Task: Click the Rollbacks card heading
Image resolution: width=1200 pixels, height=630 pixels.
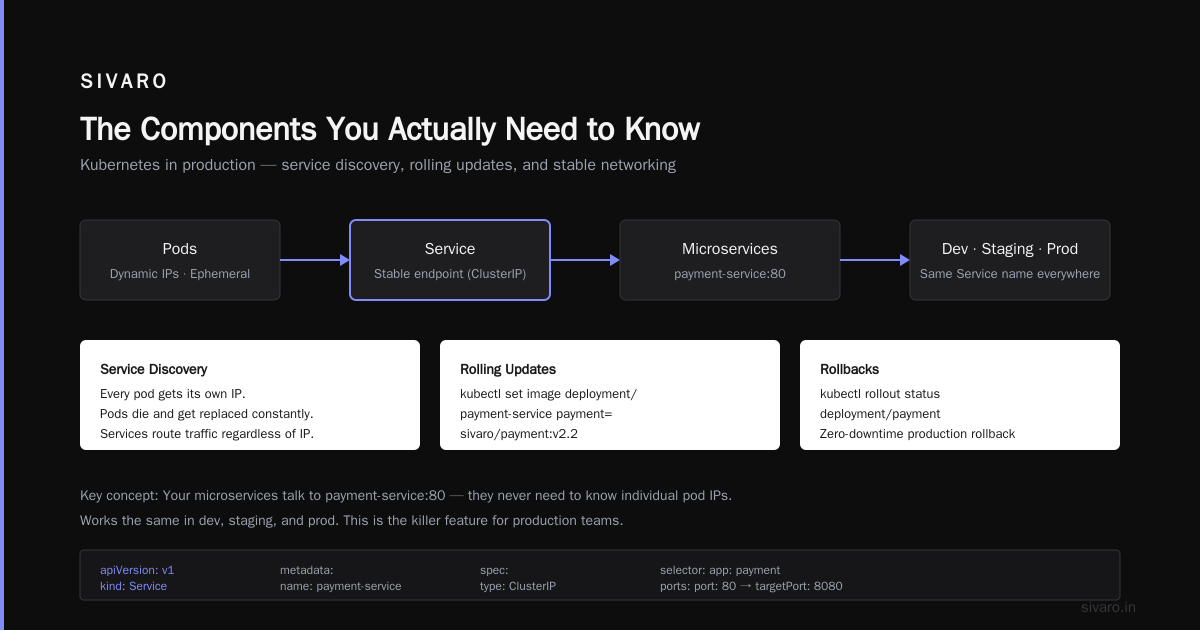Action: [x=850, y=370]
